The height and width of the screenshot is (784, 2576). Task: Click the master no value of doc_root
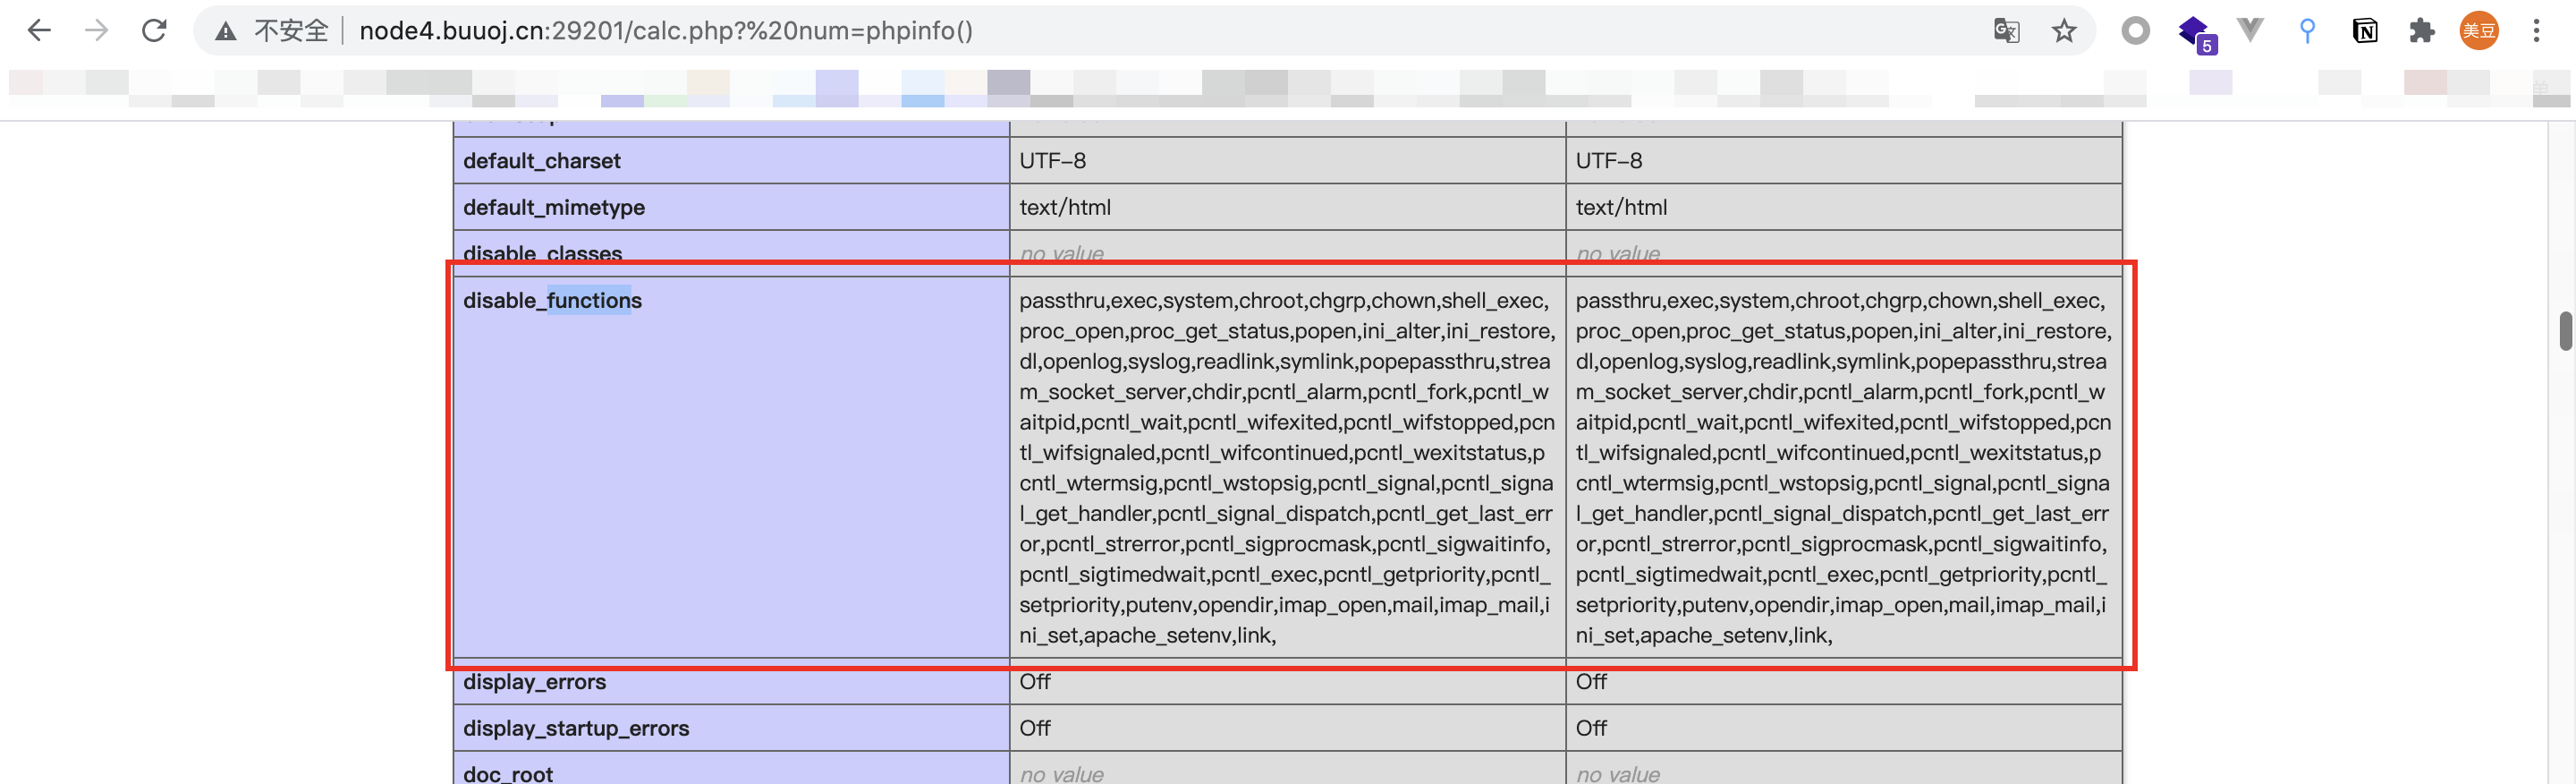click(x=1617, y=774)
